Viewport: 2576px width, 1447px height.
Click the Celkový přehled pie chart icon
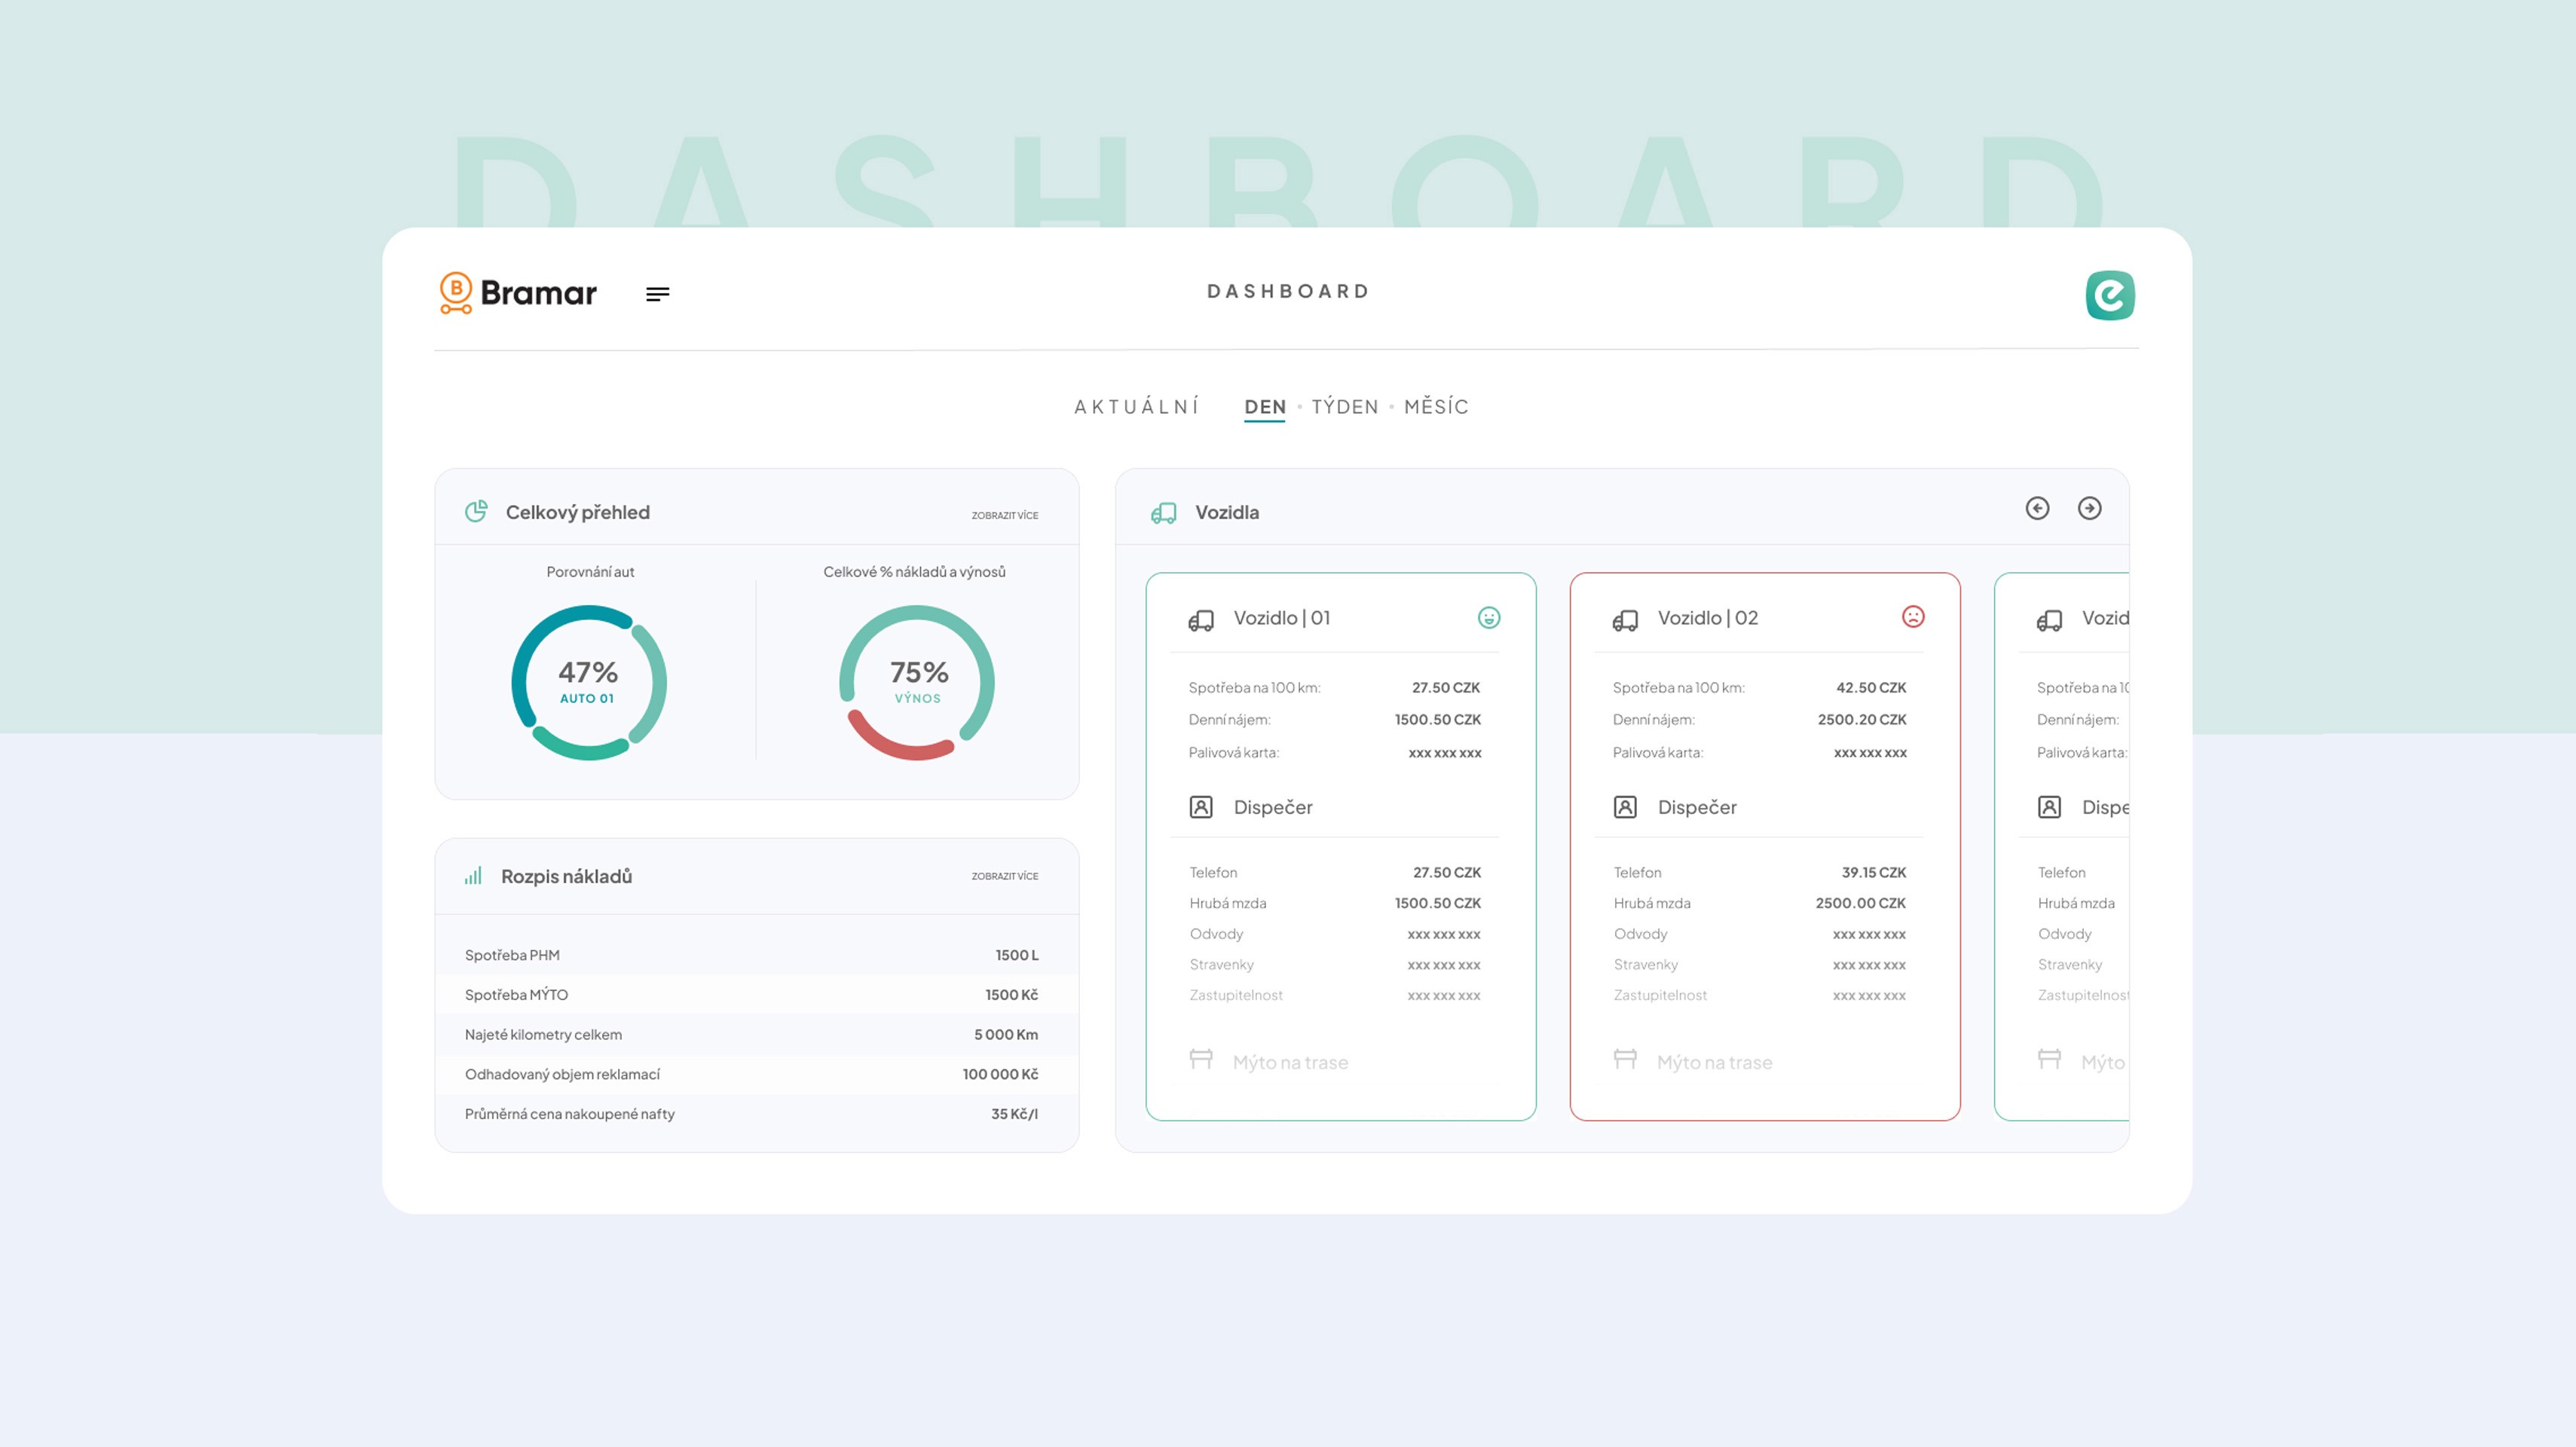pos(476,512)
